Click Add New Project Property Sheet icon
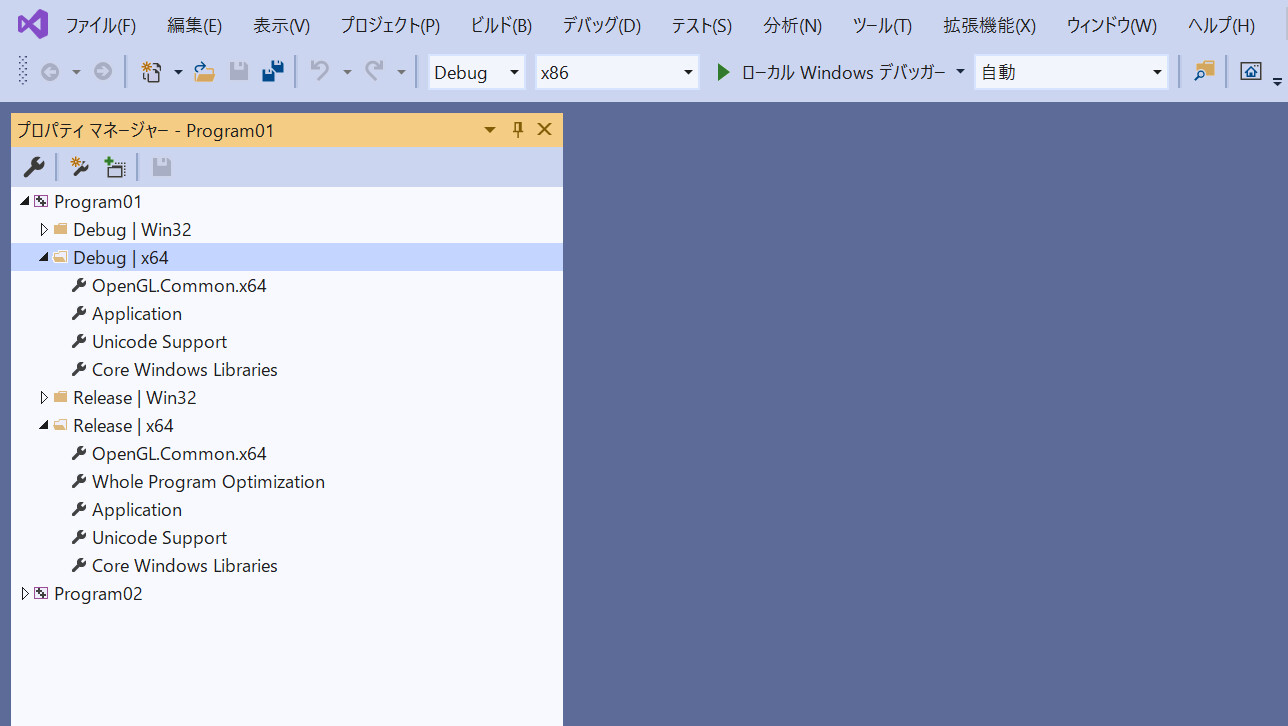 pyautogui.click(x=79, y=167)
